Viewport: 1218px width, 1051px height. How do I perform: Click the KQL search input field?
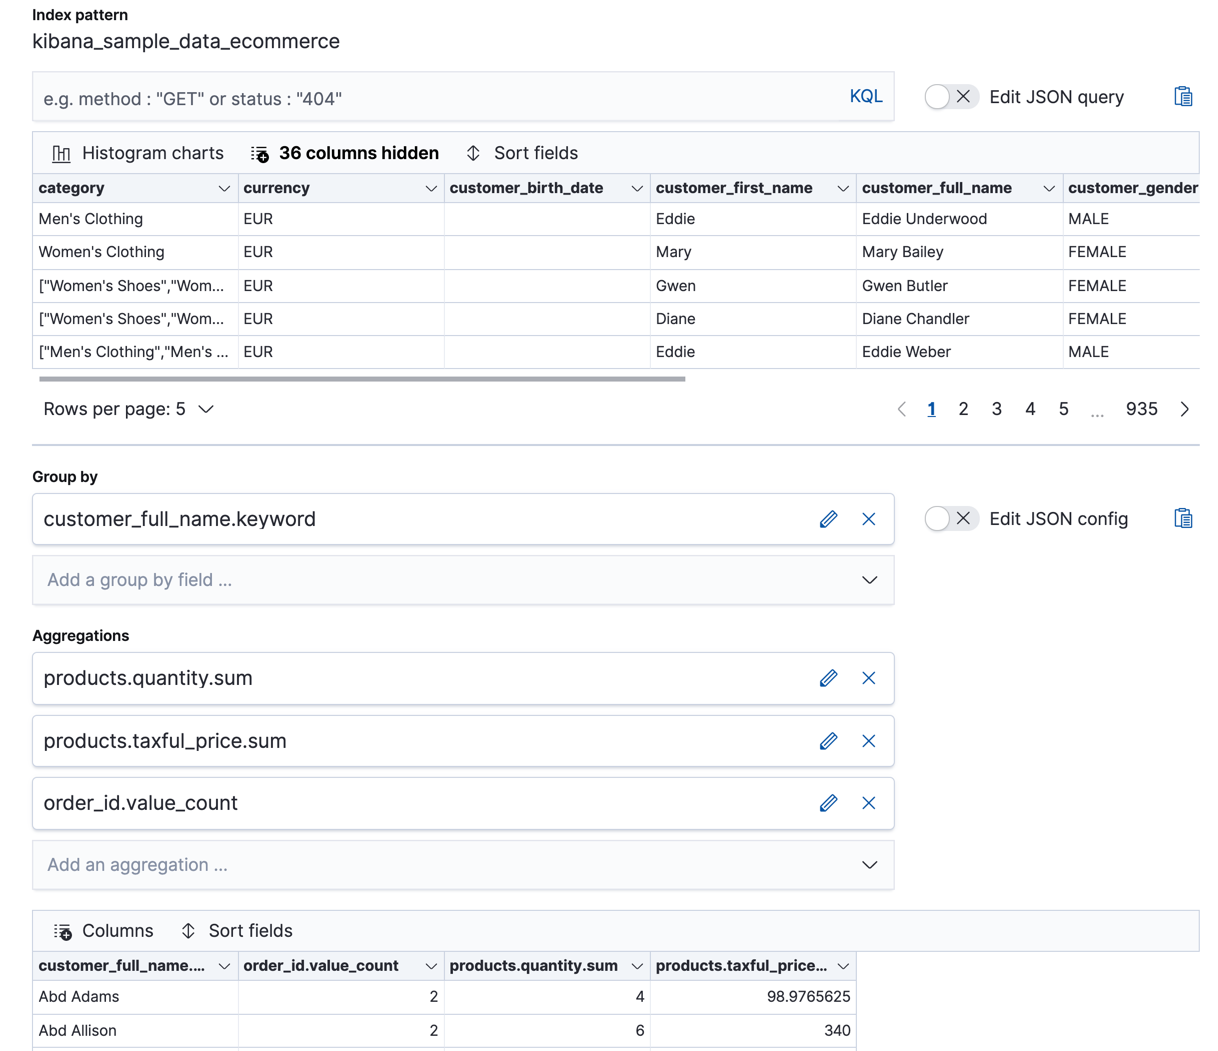[x=400, y=96]
